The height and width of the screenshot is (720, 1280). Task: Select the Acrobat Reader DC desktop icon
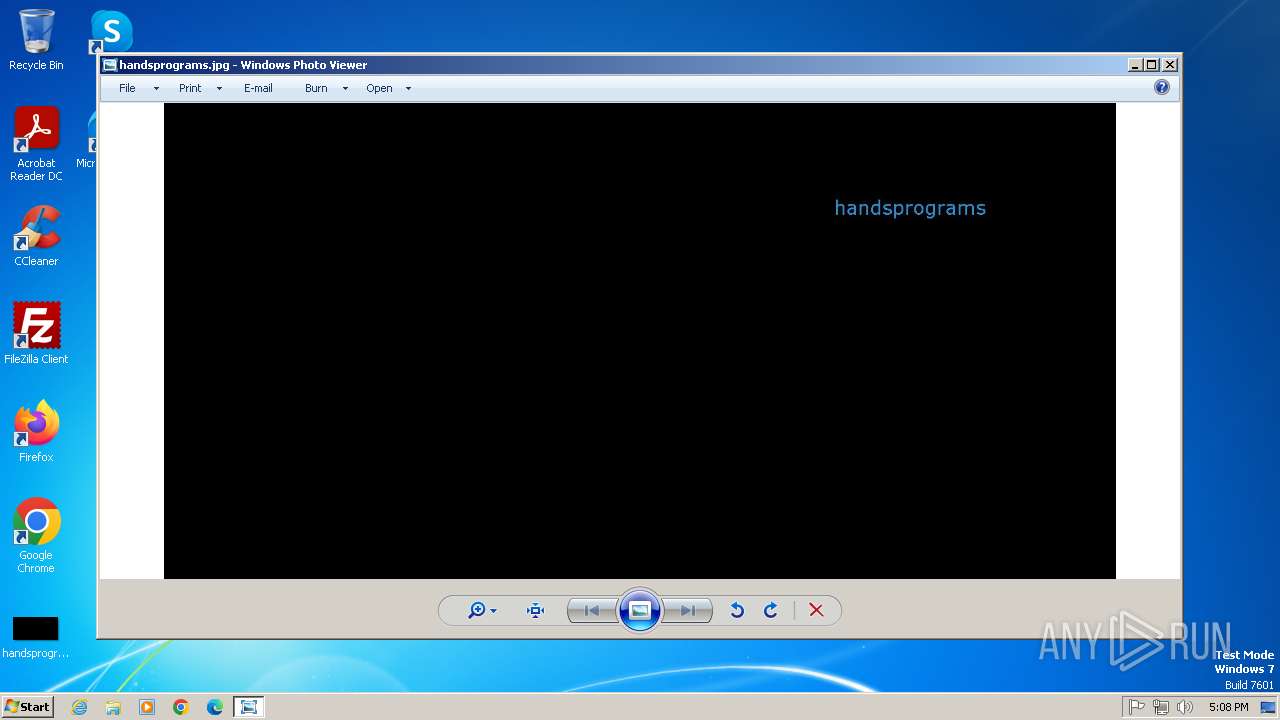(x=36, y=144)
